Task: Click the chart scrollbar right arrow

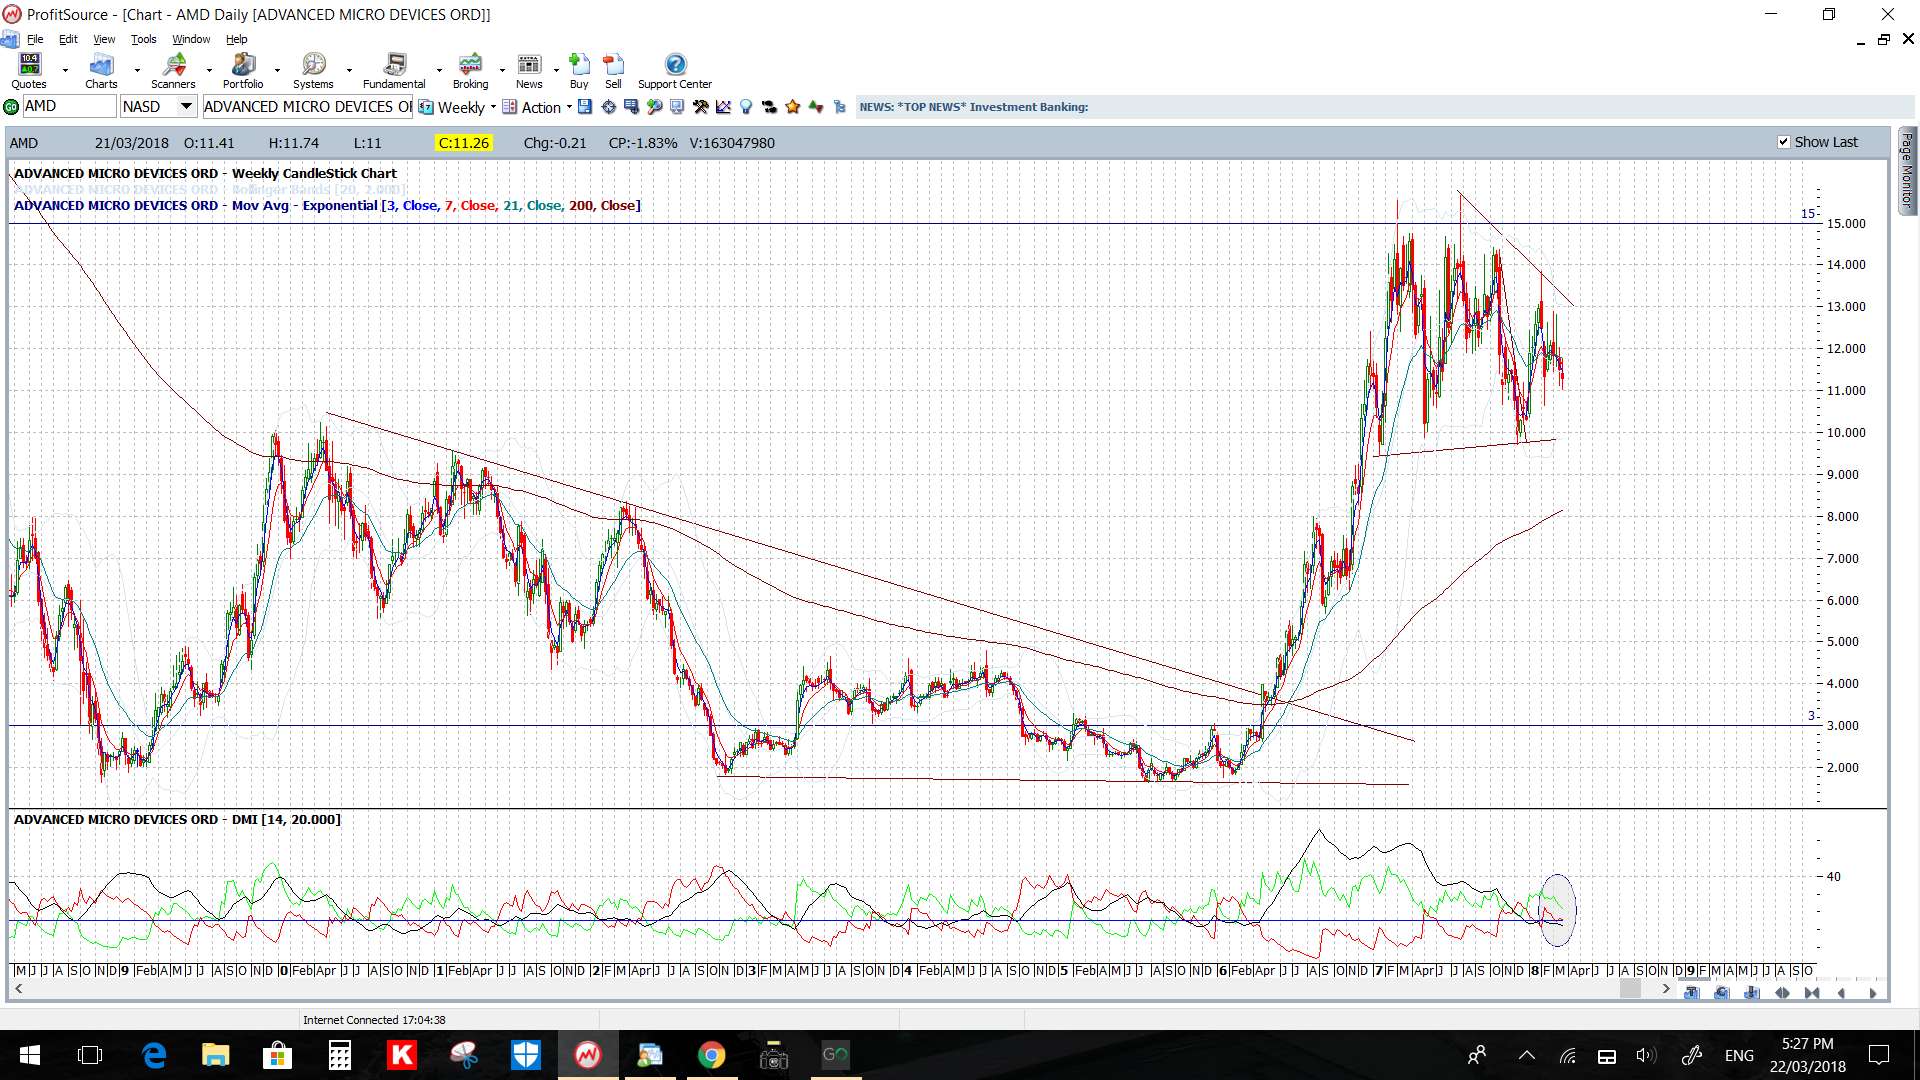Action: click(x=1665, y=989)
